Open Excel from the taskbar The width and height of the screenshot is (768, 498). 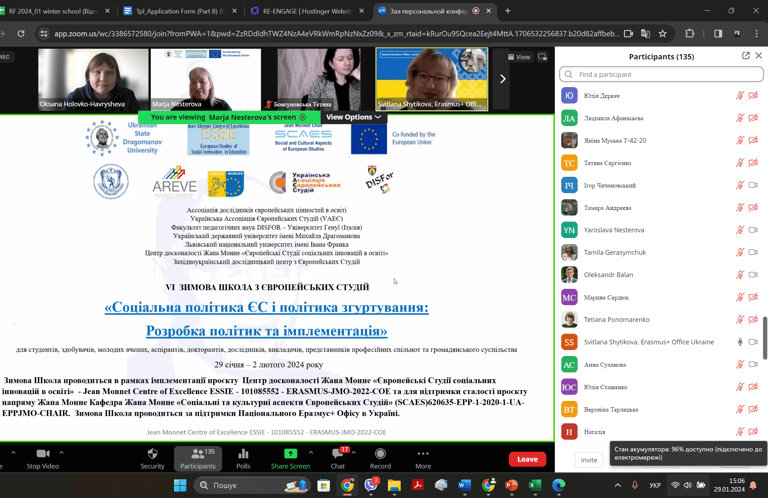(x=535, y=485)
